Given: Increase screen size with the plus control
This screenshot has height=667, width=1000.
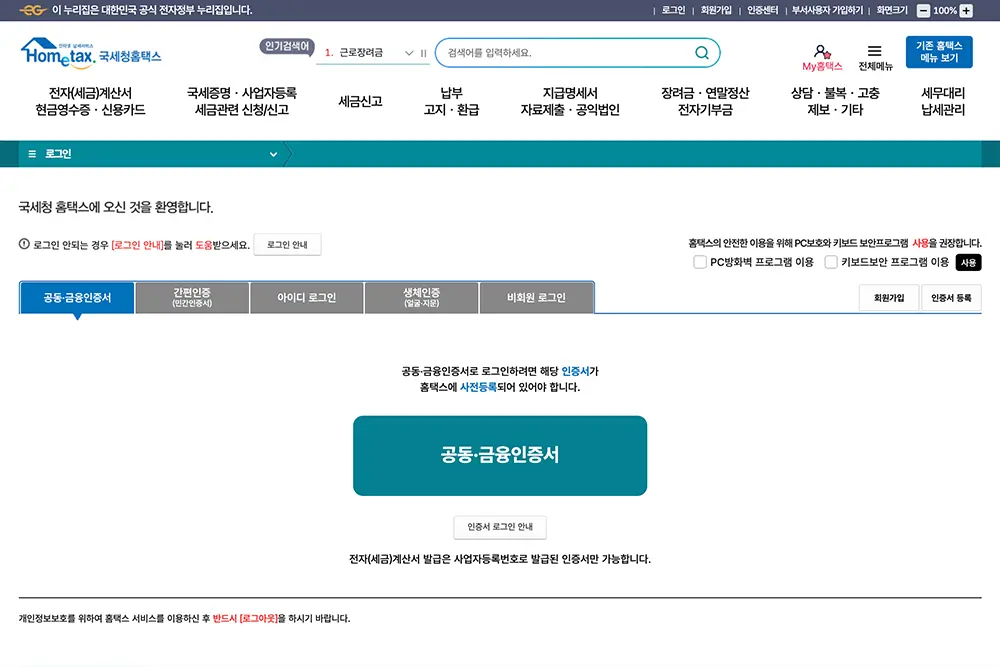Looking at the screenshot, I should coord(966,11).
